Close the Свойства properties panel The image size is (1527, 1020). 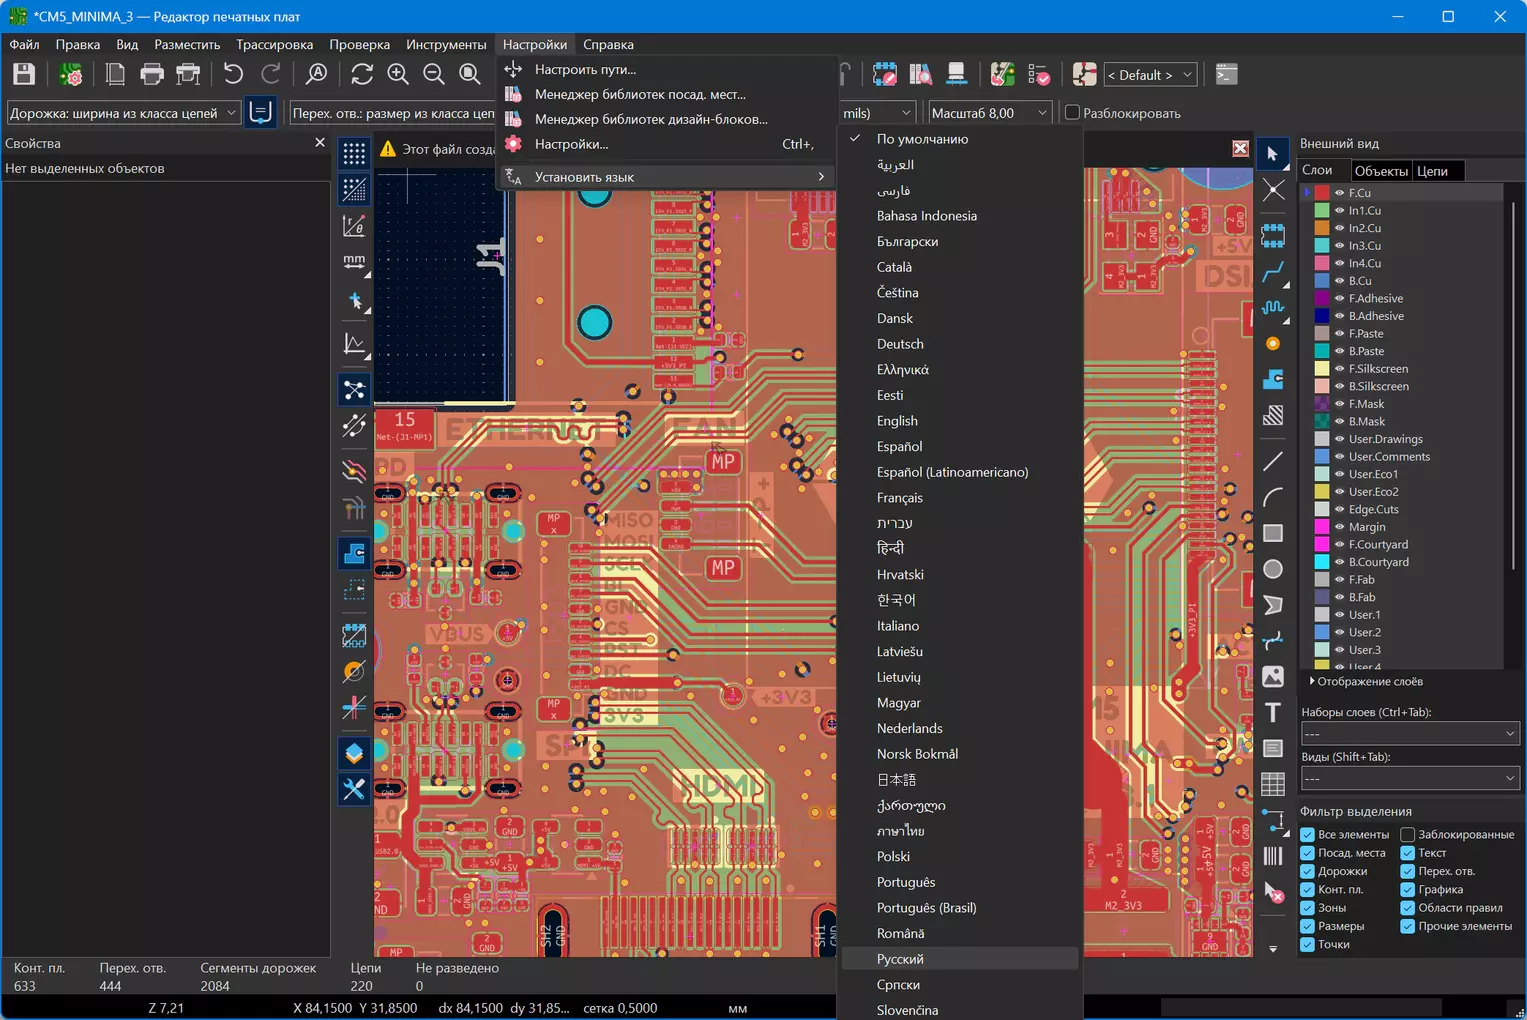(320, 143)
